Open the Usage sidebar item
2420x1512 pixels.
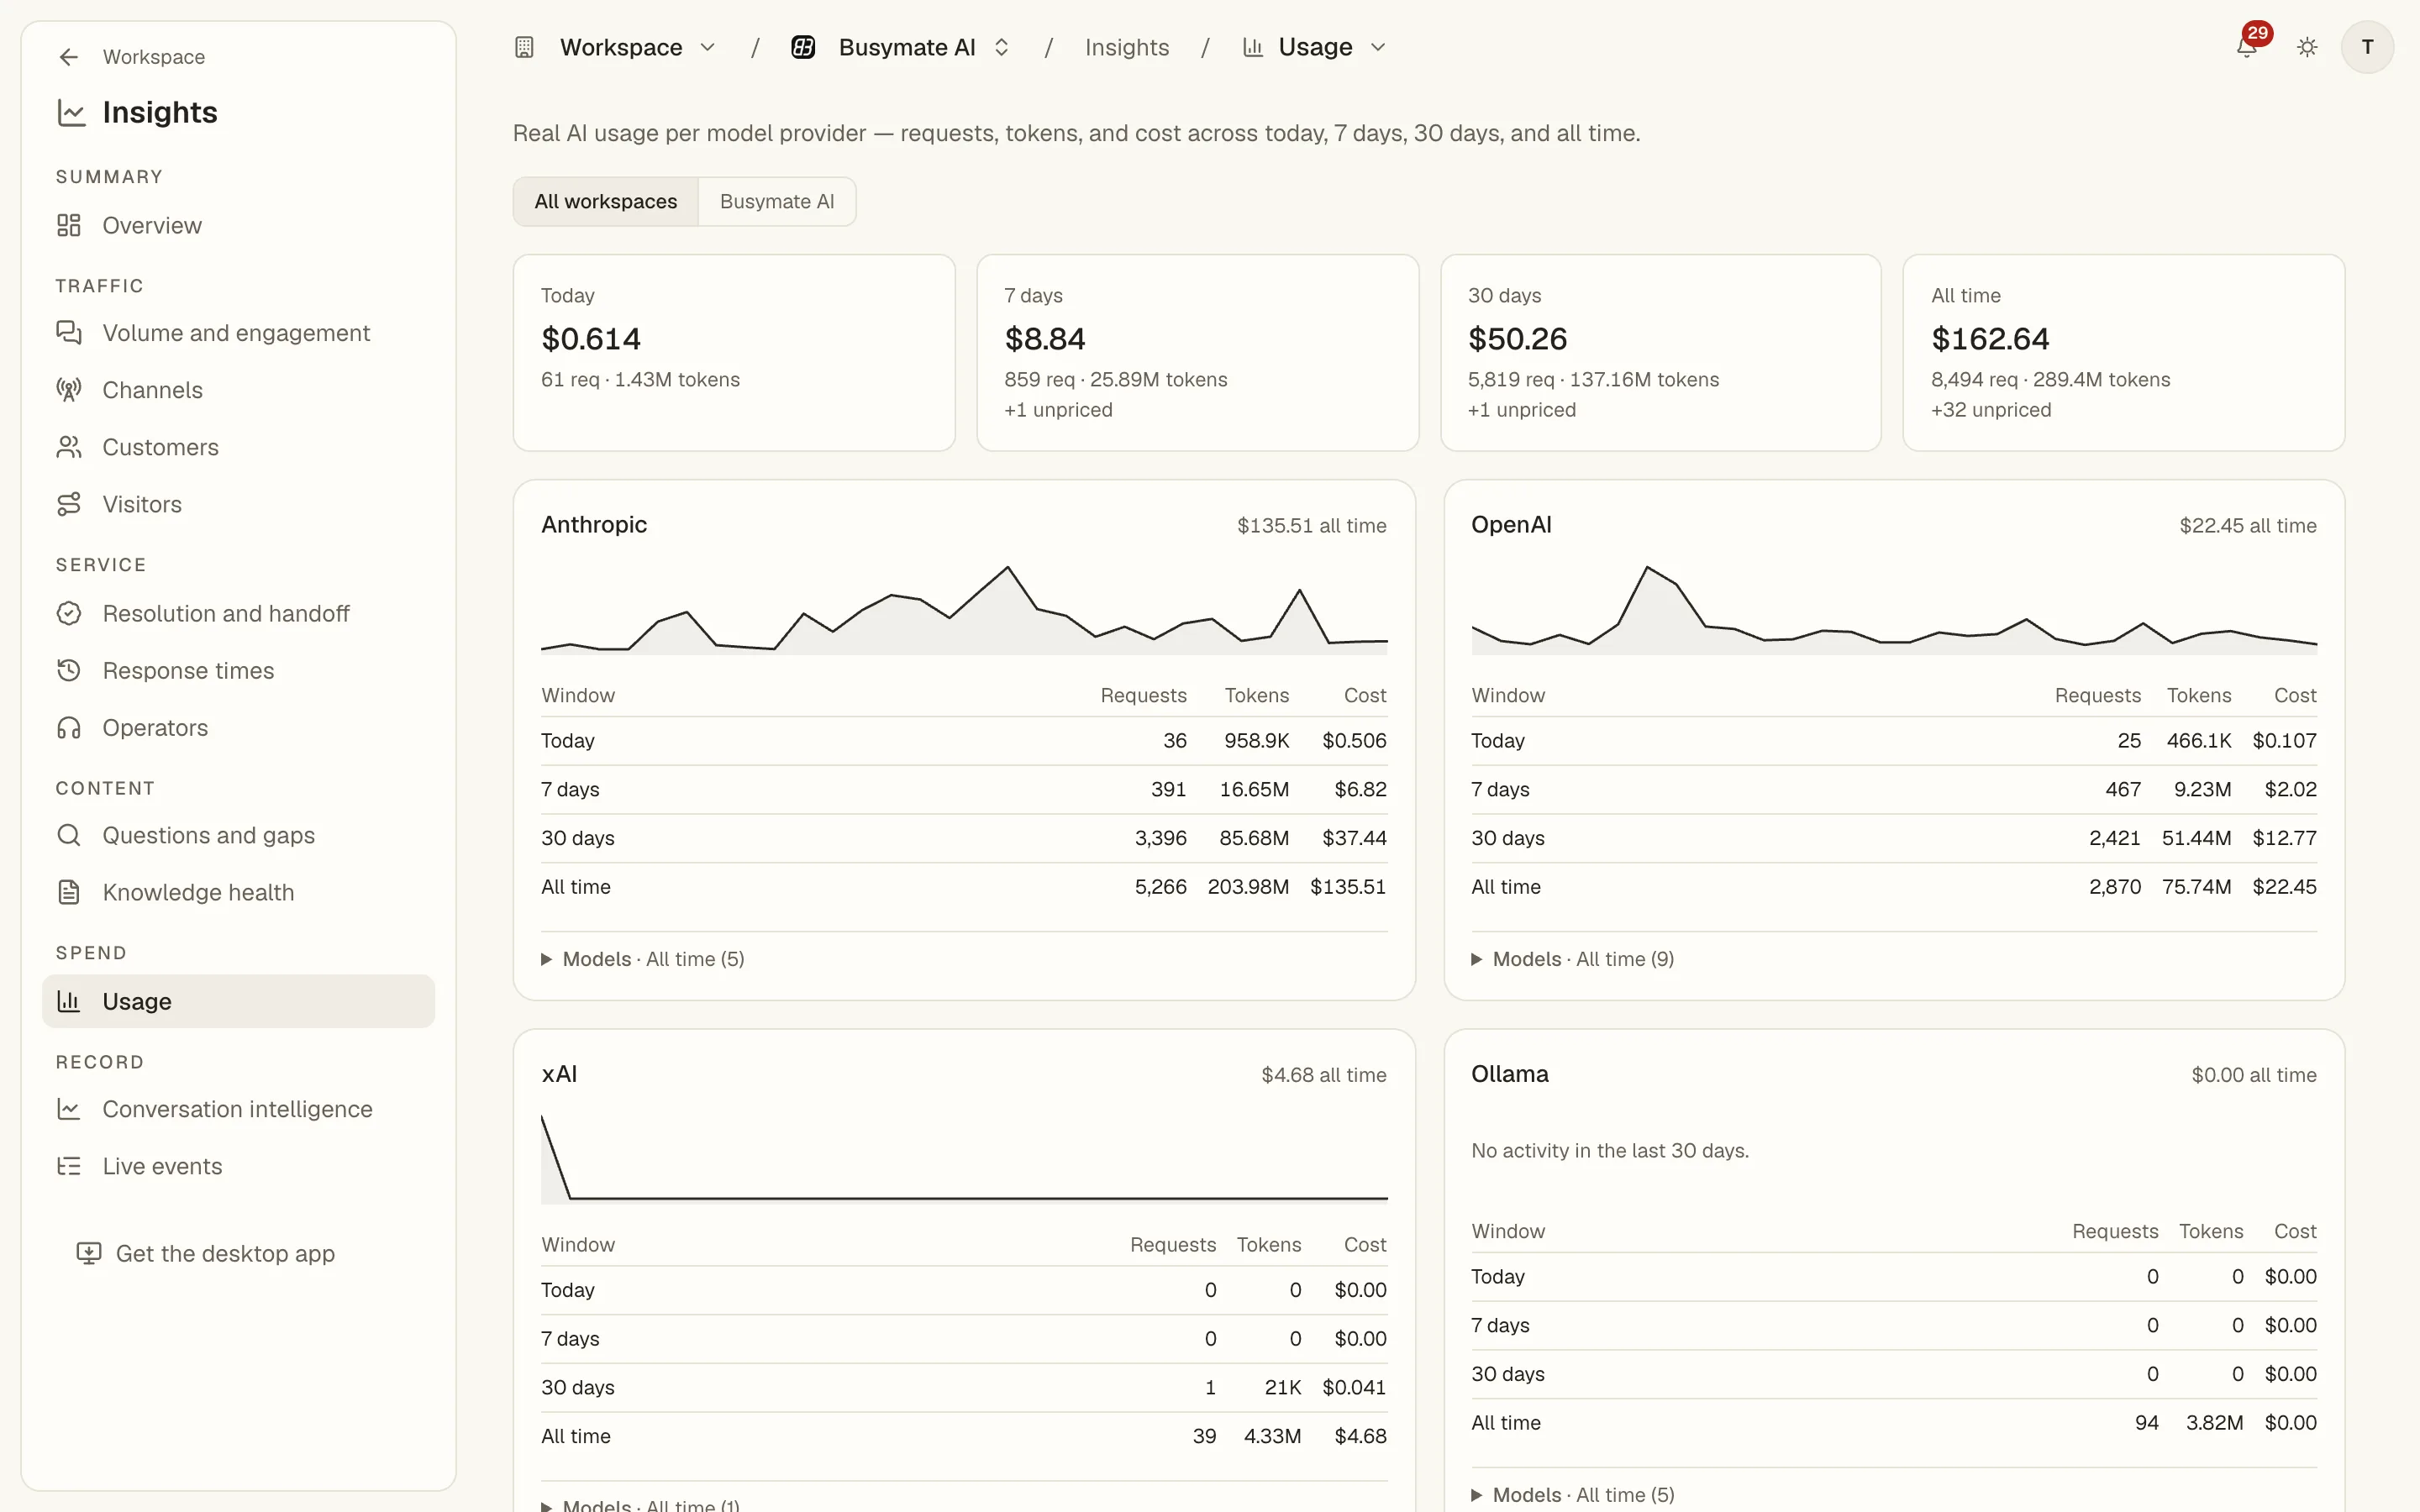(x=238, y=1001)
